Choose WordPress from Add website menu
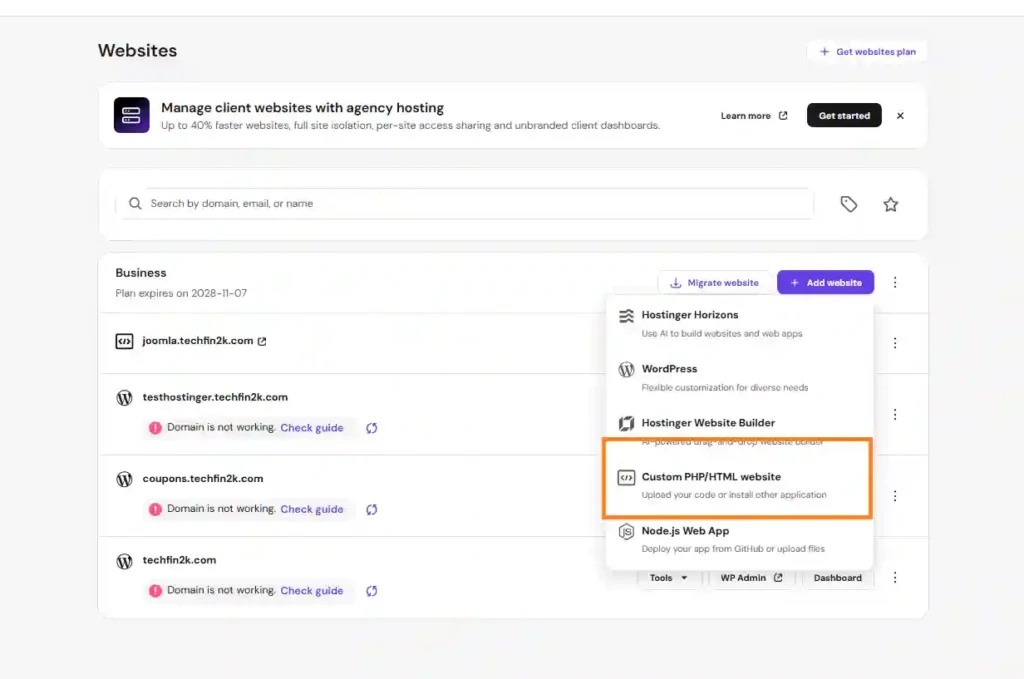This screenshot has height=679, width=1024. tap(739, 377)
